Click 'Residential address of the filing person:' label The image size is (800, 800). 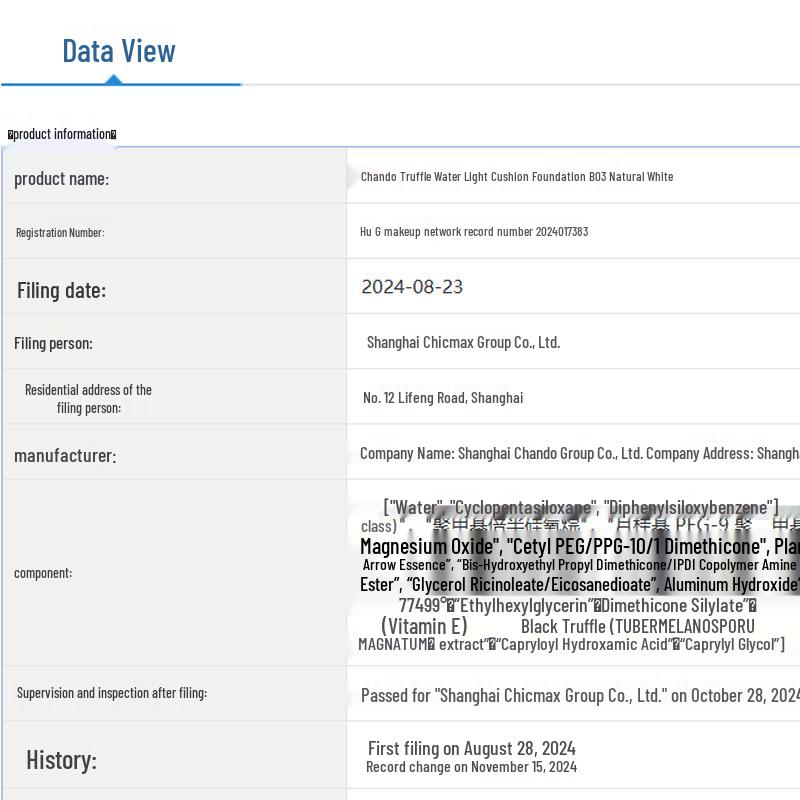(x=88, y=398)
